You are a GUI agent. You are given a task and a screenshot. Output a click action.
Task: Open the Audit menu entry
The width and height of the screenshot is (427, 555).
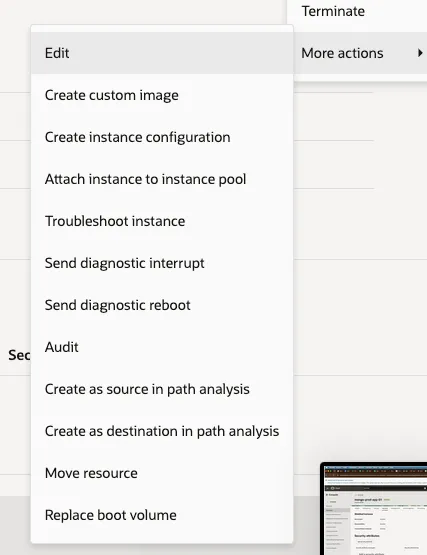162,347
